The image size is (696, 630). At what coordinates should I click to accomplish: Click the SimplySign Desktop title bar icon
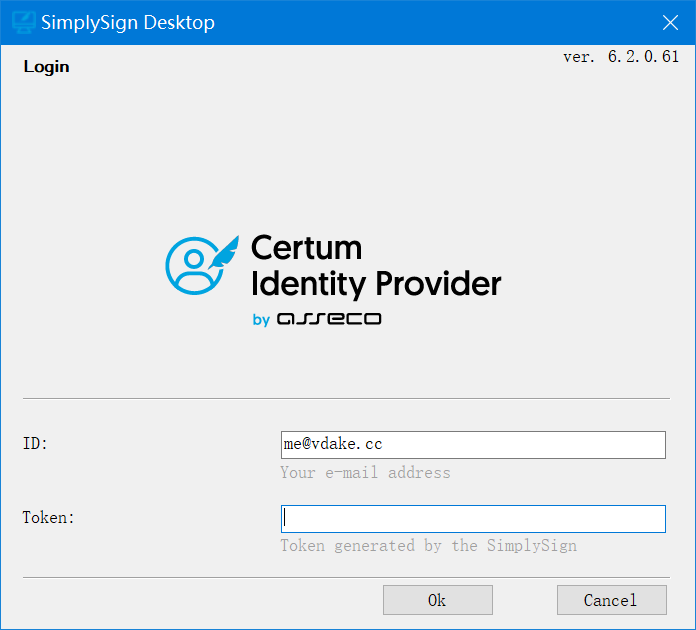pos(24,22)
